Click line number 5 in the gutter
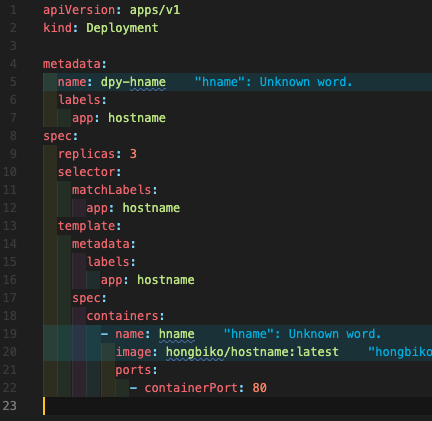Image resolution: width=432 pixels, height=421 pixels. [x=13, y=82]
